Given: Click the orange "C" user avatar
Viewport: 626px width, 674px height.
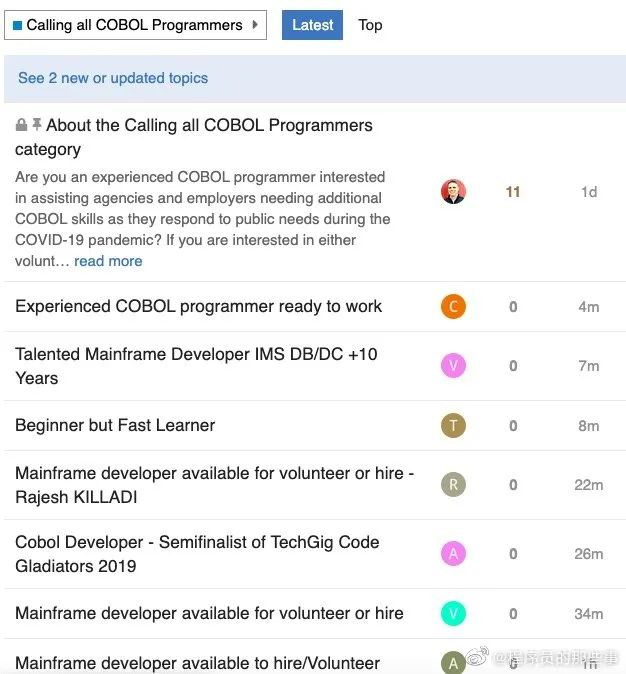Looking at the screenshot, I should pos(453,307).
